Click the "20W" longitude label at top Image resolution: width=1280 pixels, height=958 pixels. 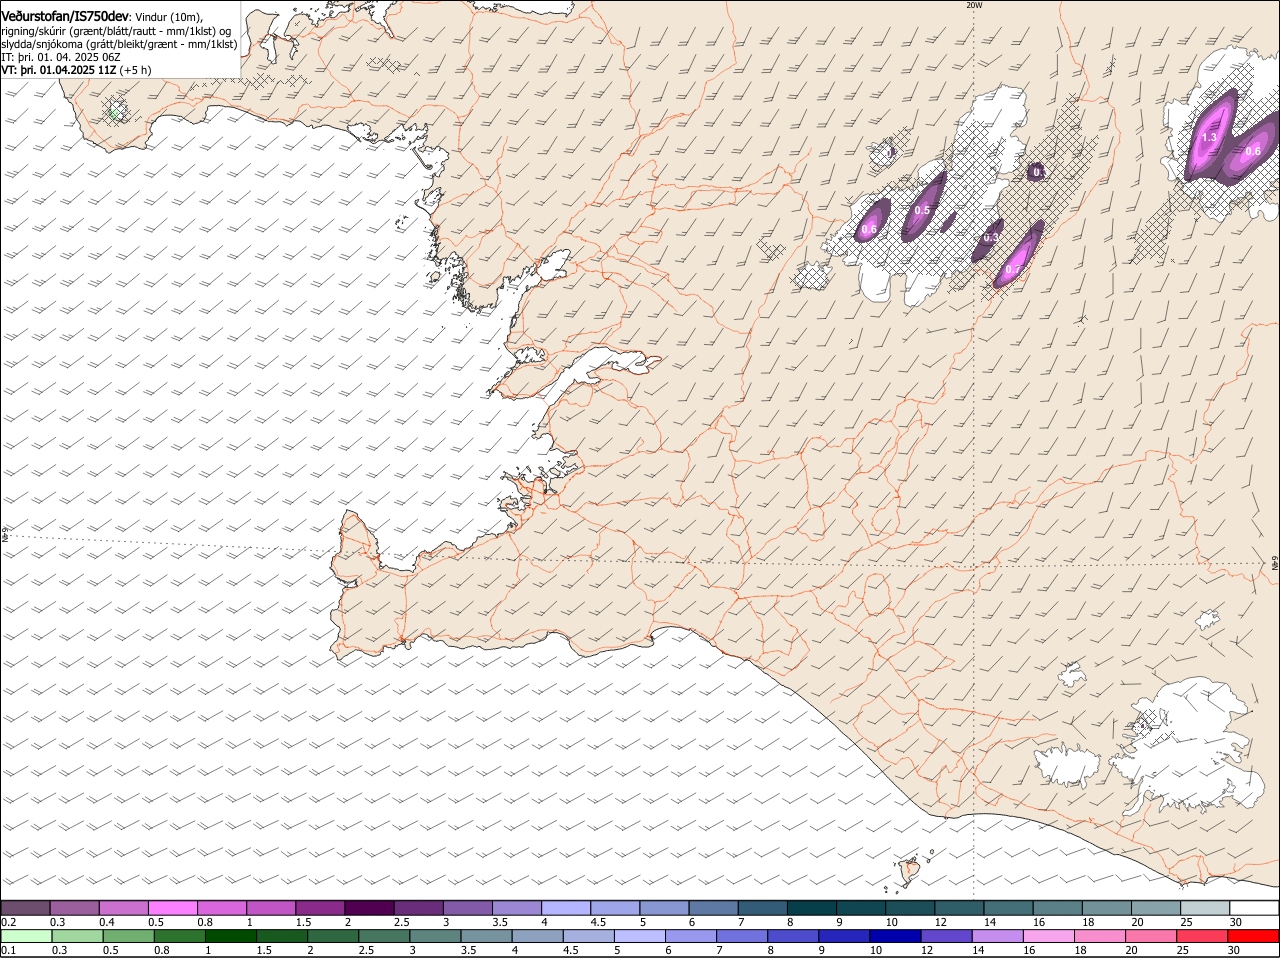tap(974, 5)
